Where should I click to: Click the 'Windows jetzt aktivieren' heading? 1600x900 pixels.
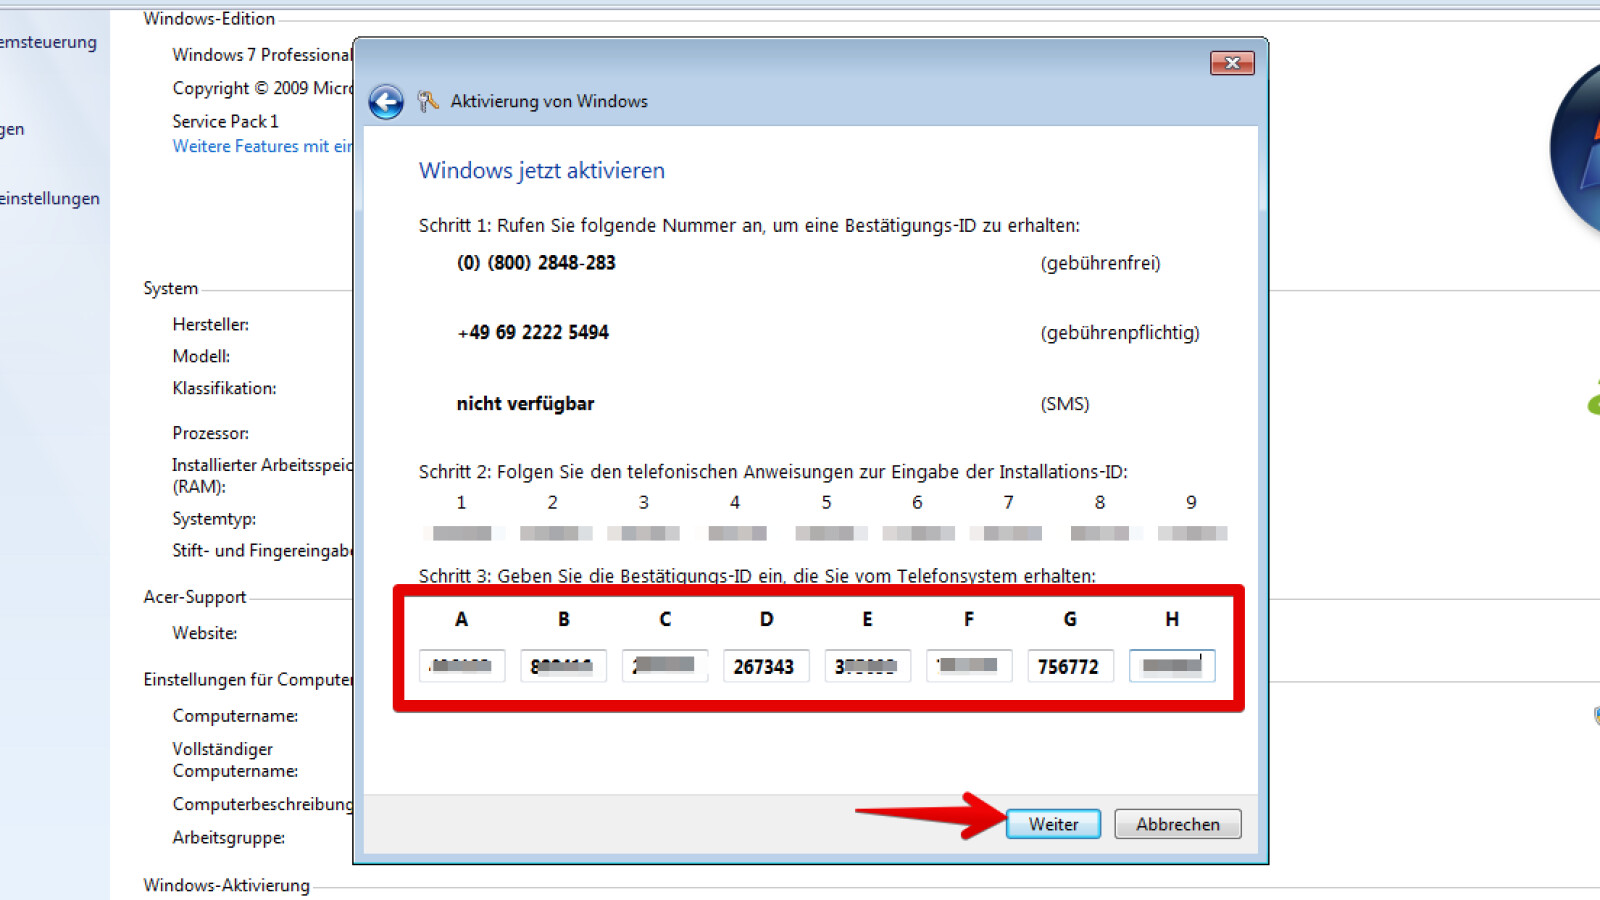click(x=542, y=170)
